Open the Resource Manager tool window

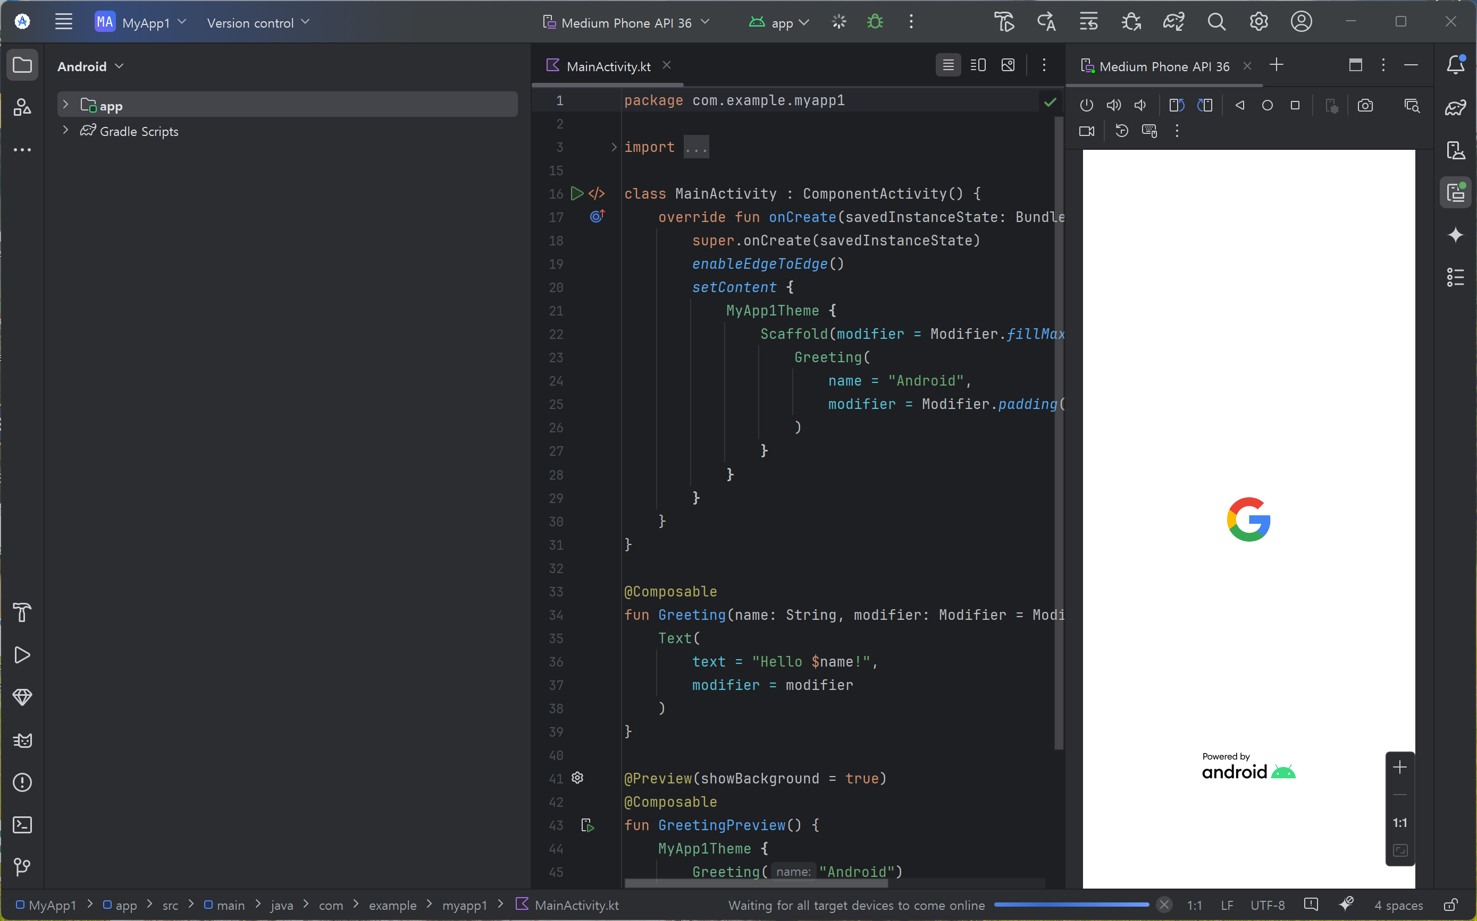(x=22, y=107)
